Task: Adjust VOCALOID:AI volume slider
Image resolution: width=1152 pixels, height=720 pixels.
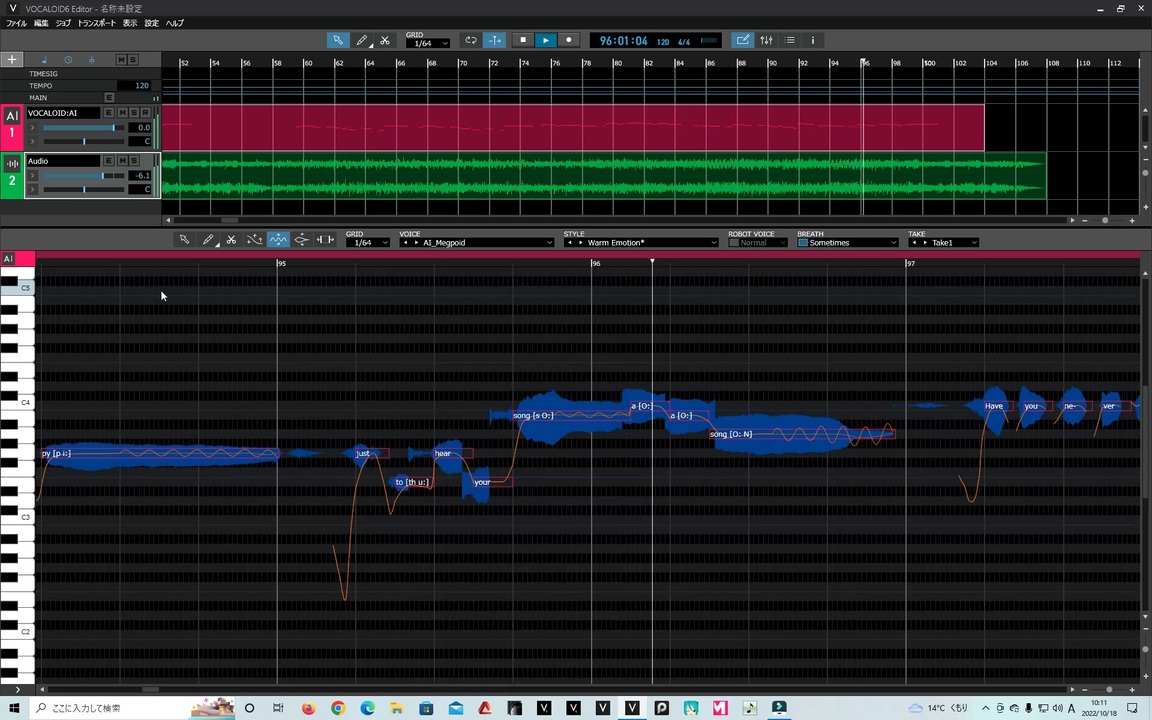Action: coord(83,128)
